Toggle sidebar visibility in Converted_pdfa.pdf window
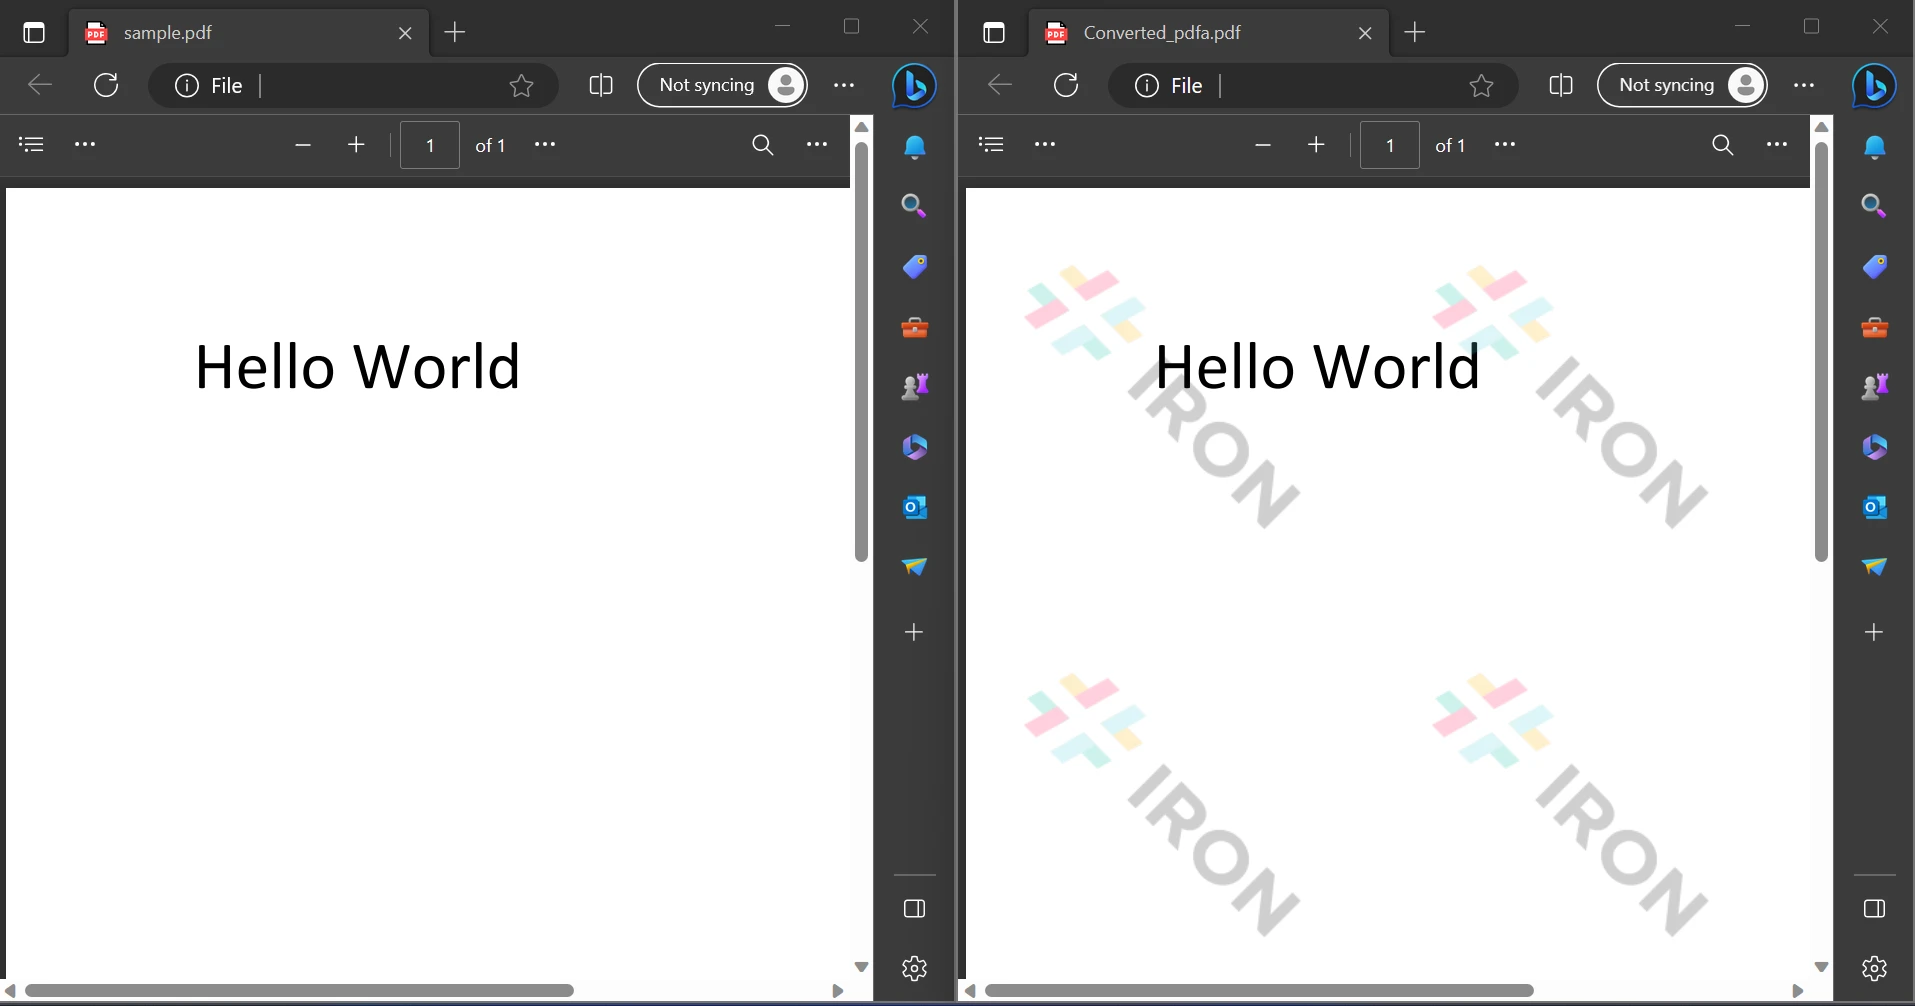Image resolution: width=1915 pixels, height=1006 pixels. click(x=1874, y=909)
